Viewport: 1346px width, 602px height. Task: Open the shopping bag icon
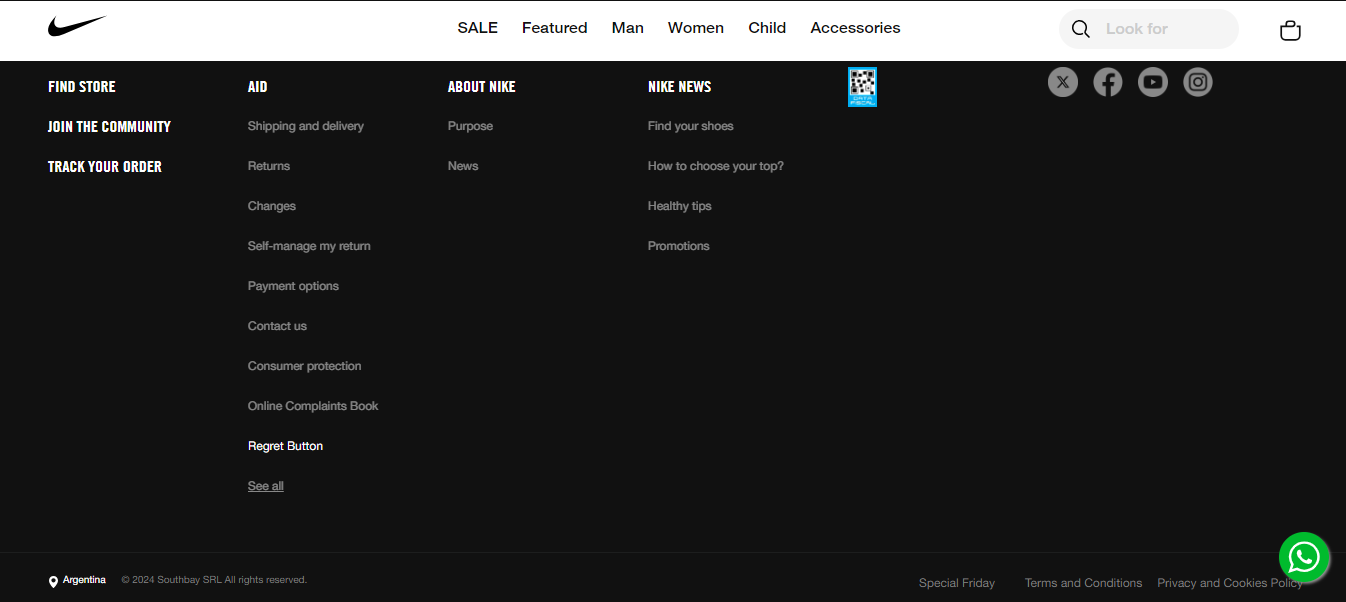(1290, 30)
